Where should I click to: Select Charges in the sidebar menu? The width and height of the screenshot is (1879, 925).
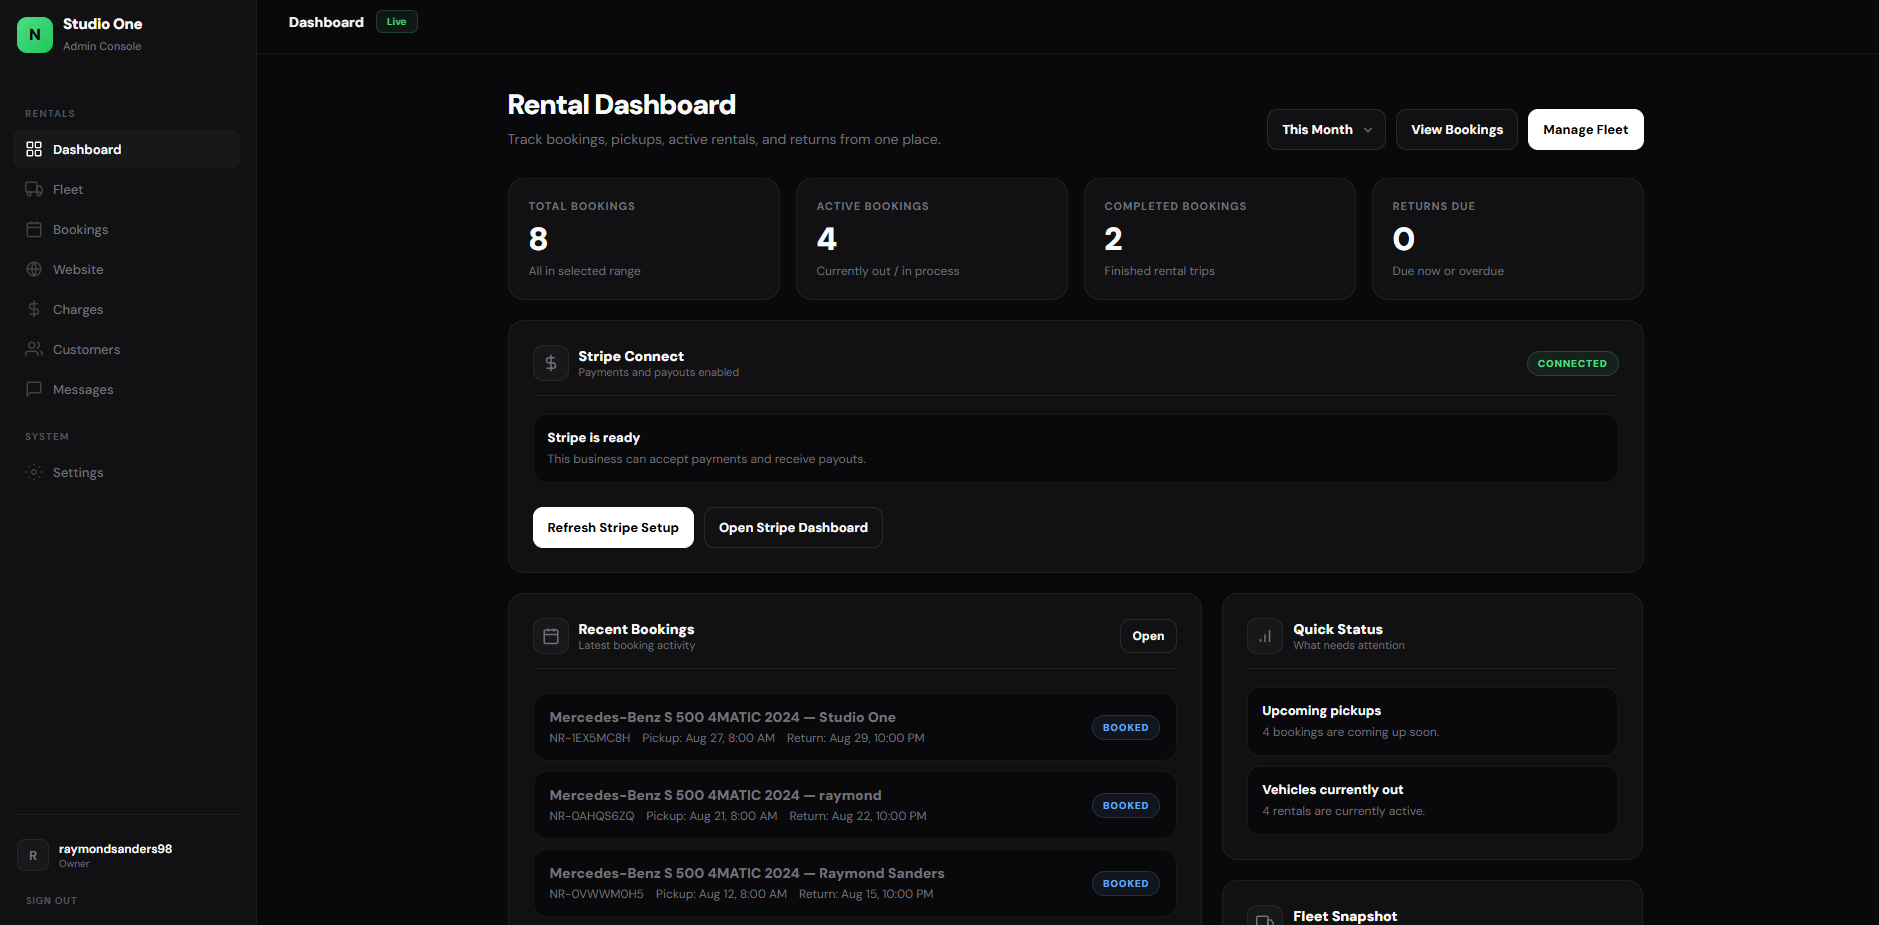(x=127, y=309)
